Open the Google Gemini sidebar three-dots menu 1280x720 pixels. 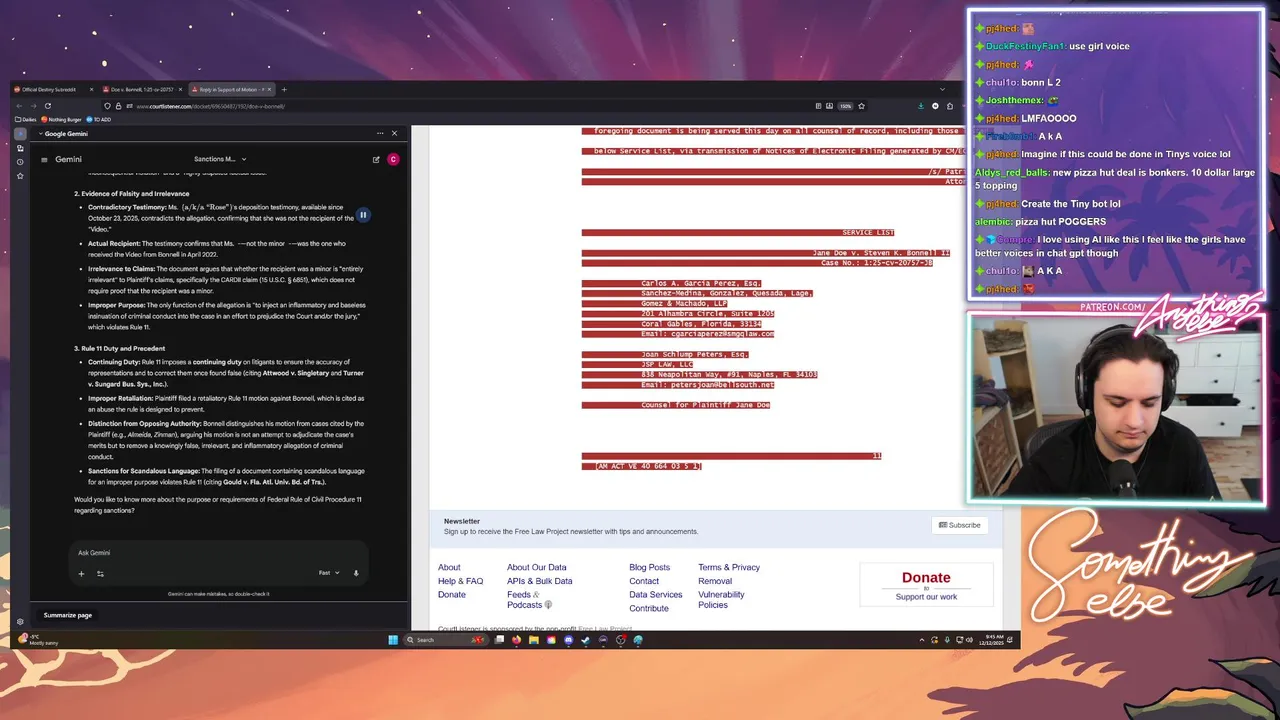point(380,133)
